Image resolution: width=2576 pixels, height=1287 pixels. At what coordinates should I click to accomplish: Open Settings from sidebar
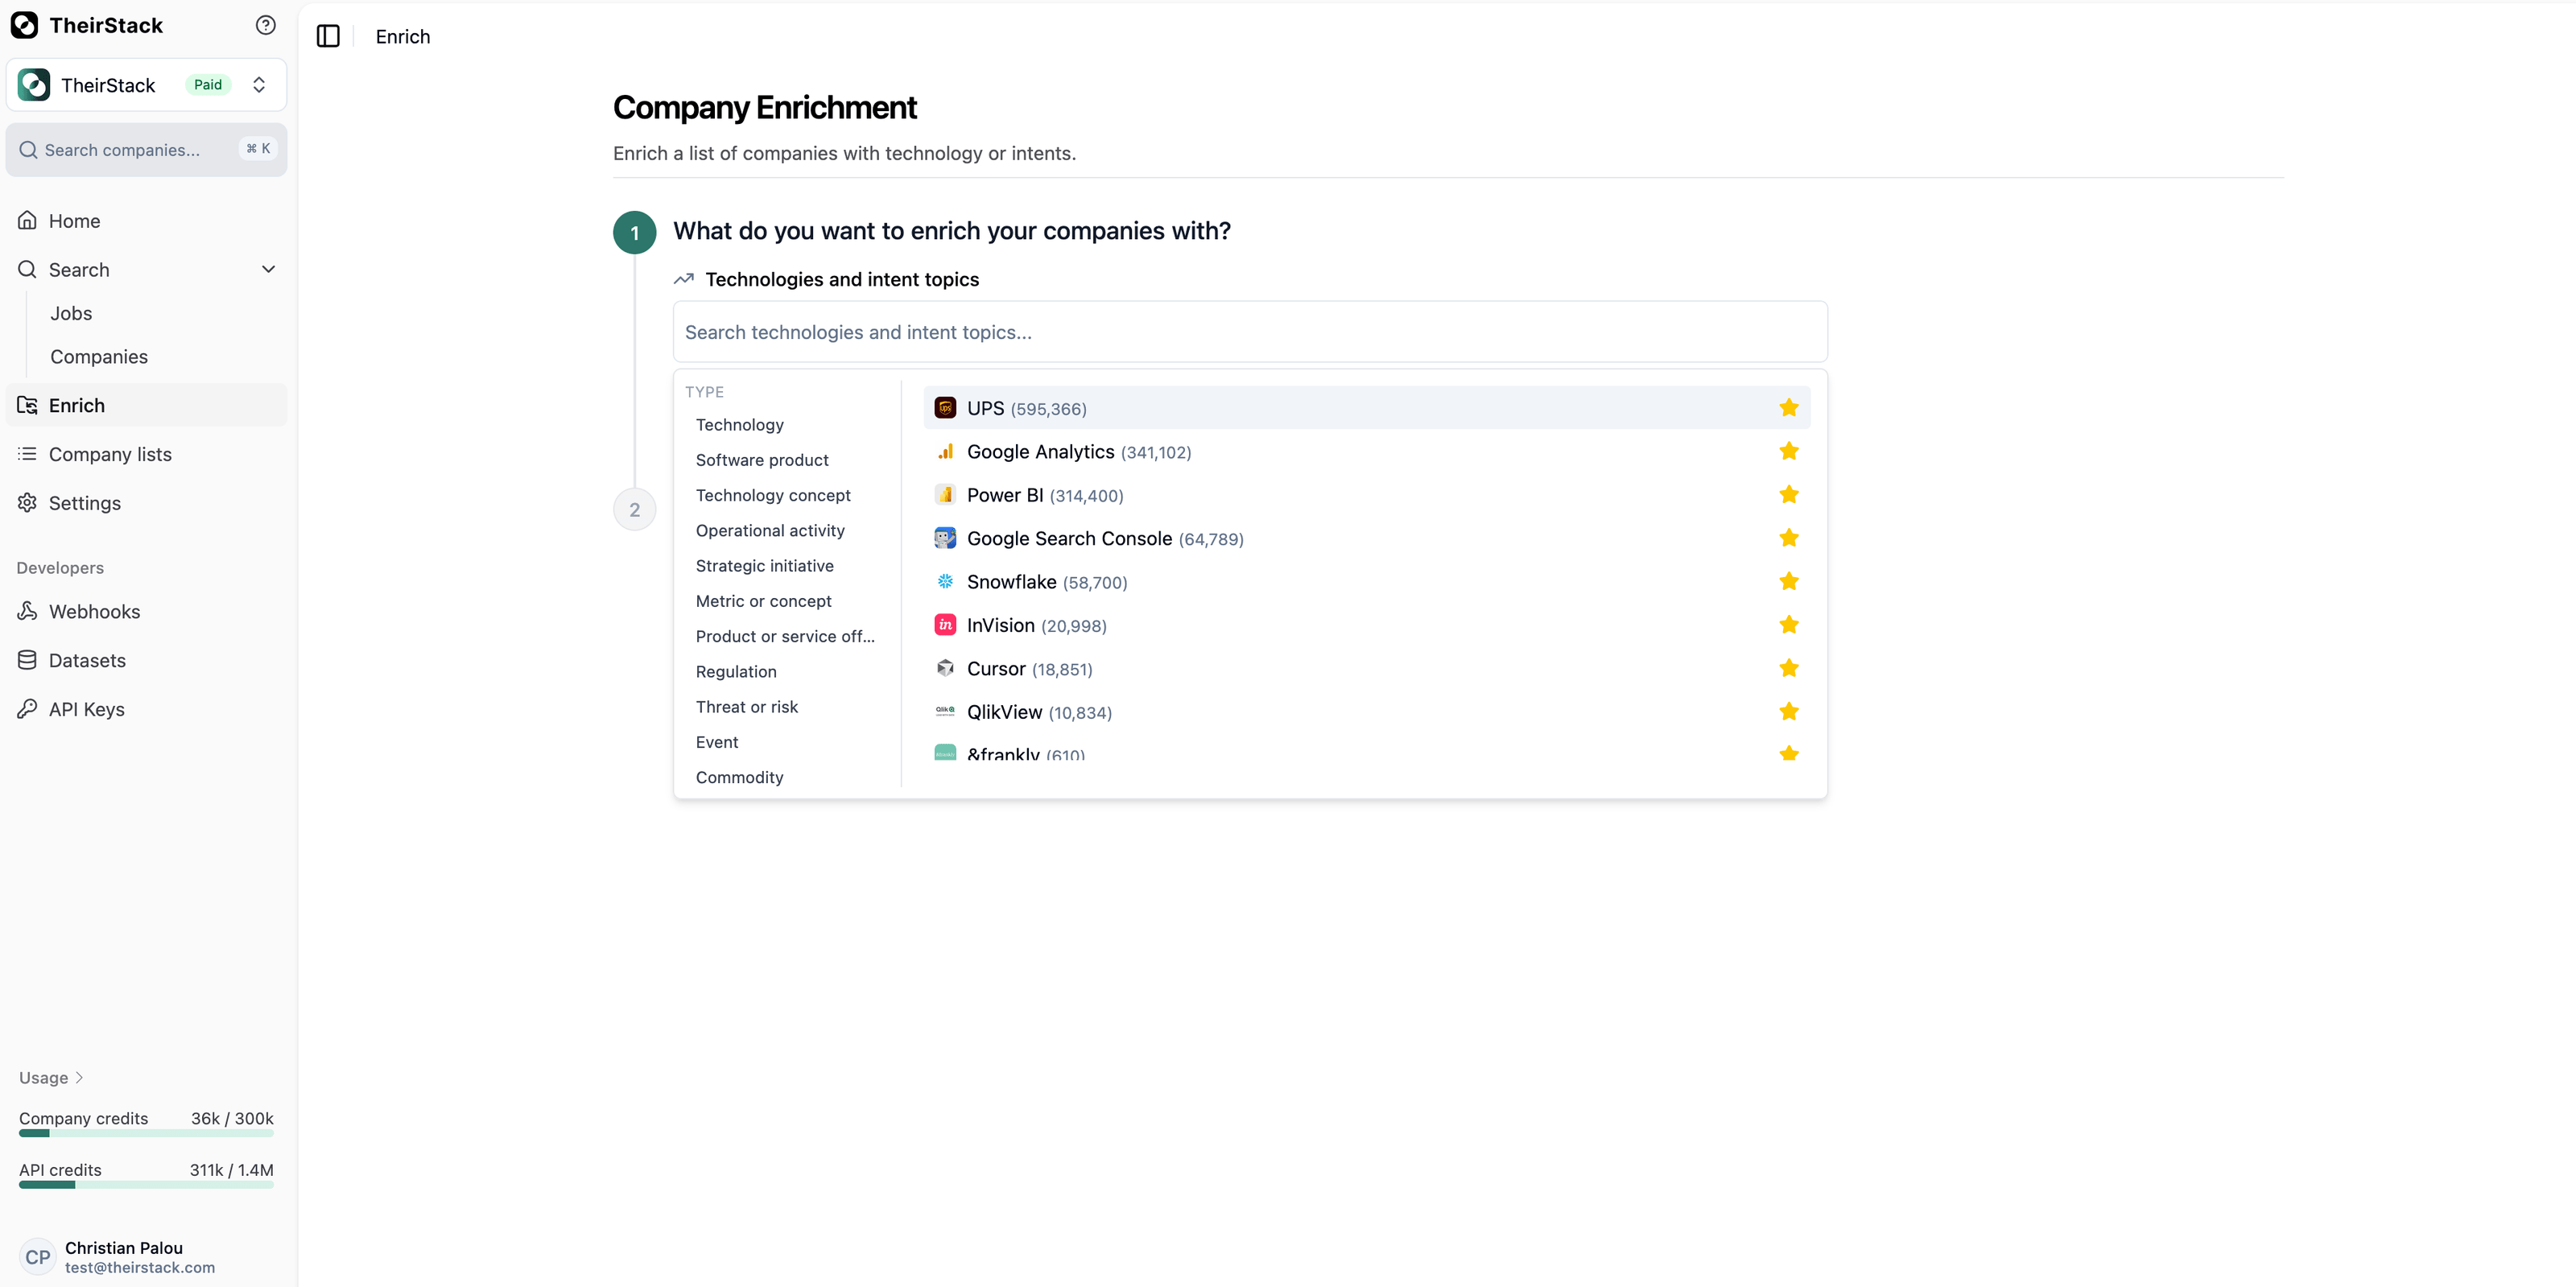[x=146, y=503]
